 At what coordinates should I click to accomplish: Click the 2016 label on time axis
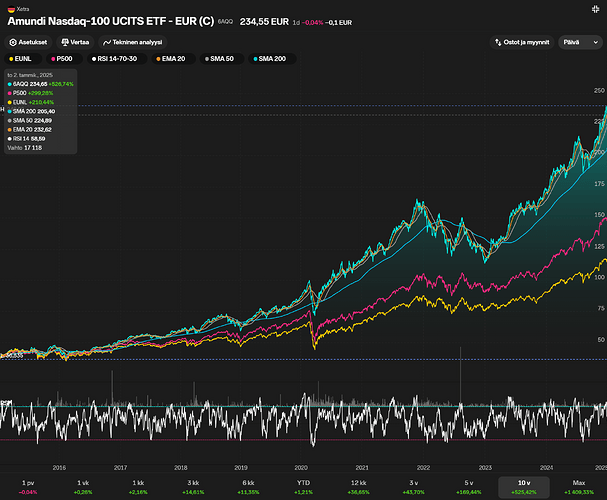coord(59,467)
